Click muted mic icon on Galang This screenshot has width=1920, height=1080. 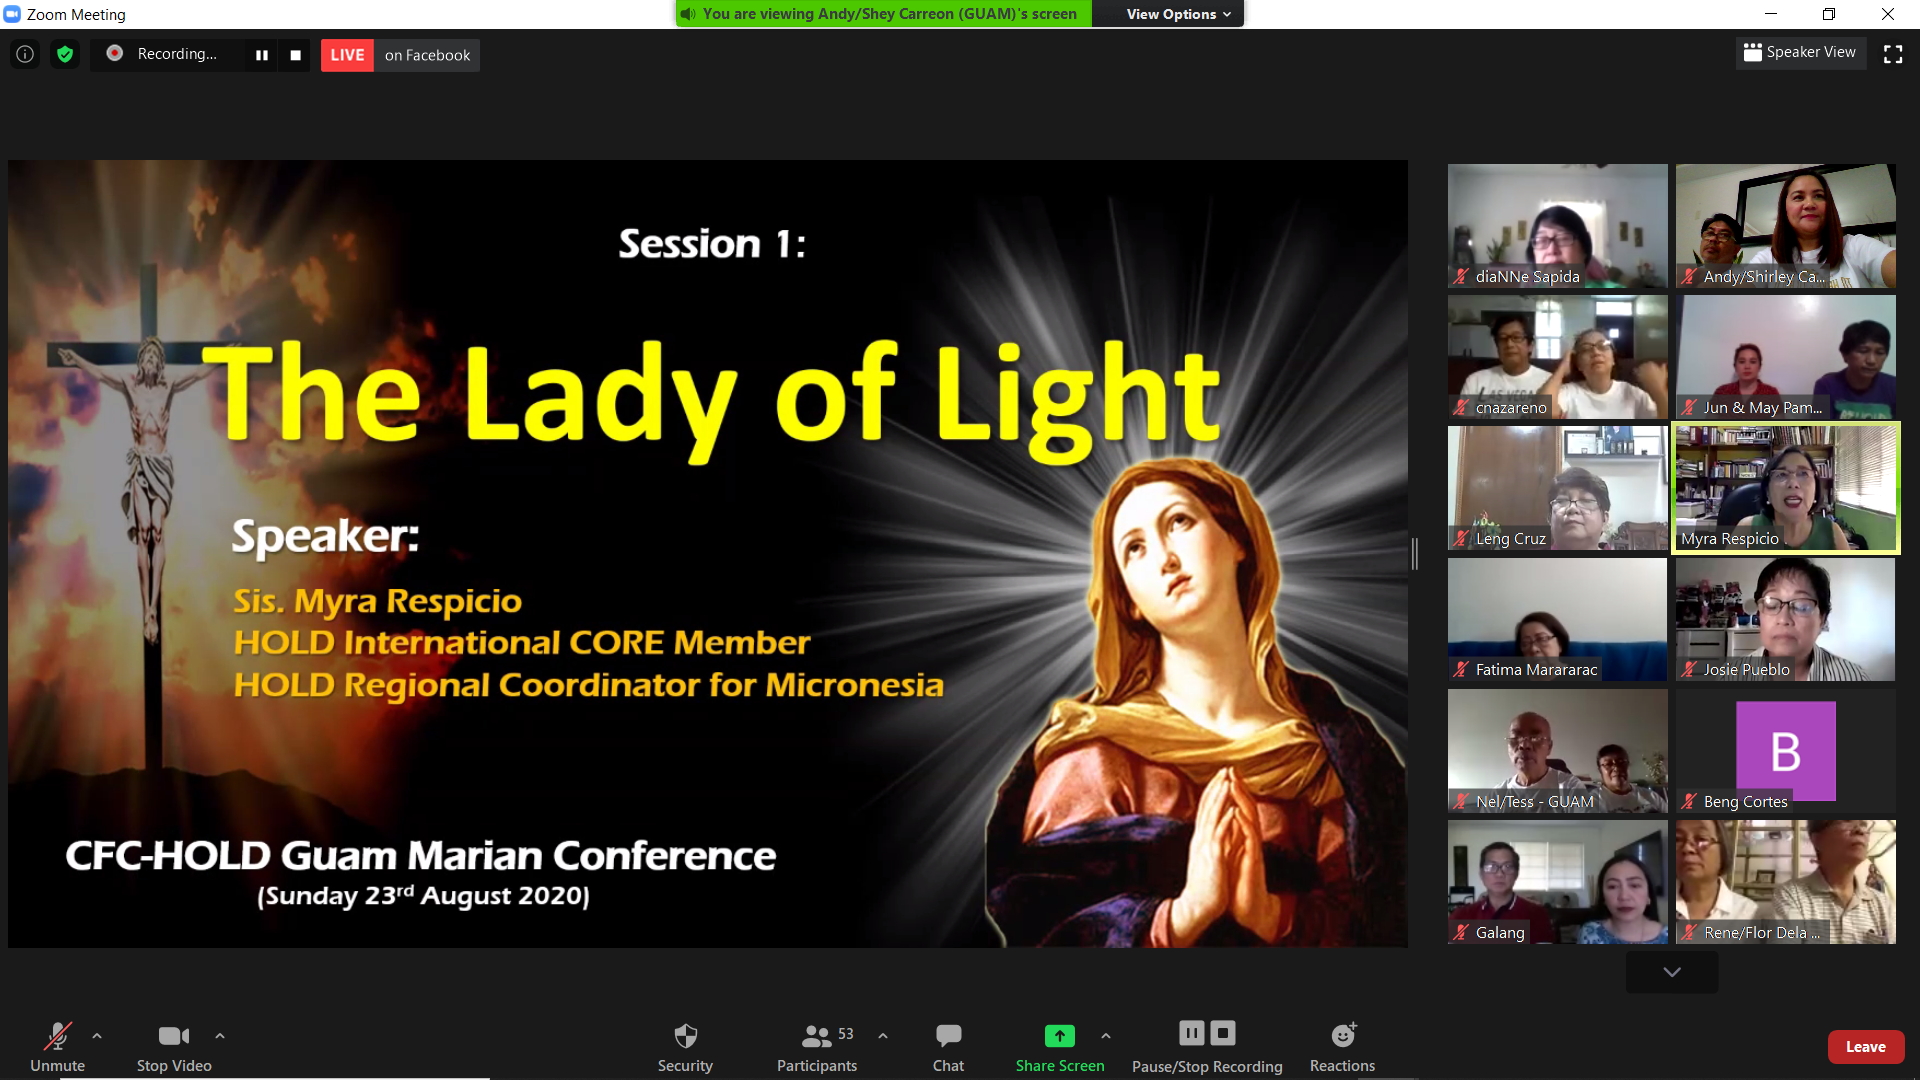[1461, 933]
